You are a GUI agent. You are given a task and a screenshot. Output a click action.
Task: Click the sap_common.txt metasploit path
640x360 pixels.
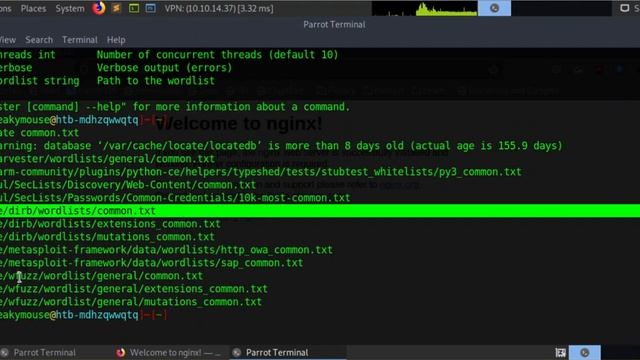tap(151, 263)
